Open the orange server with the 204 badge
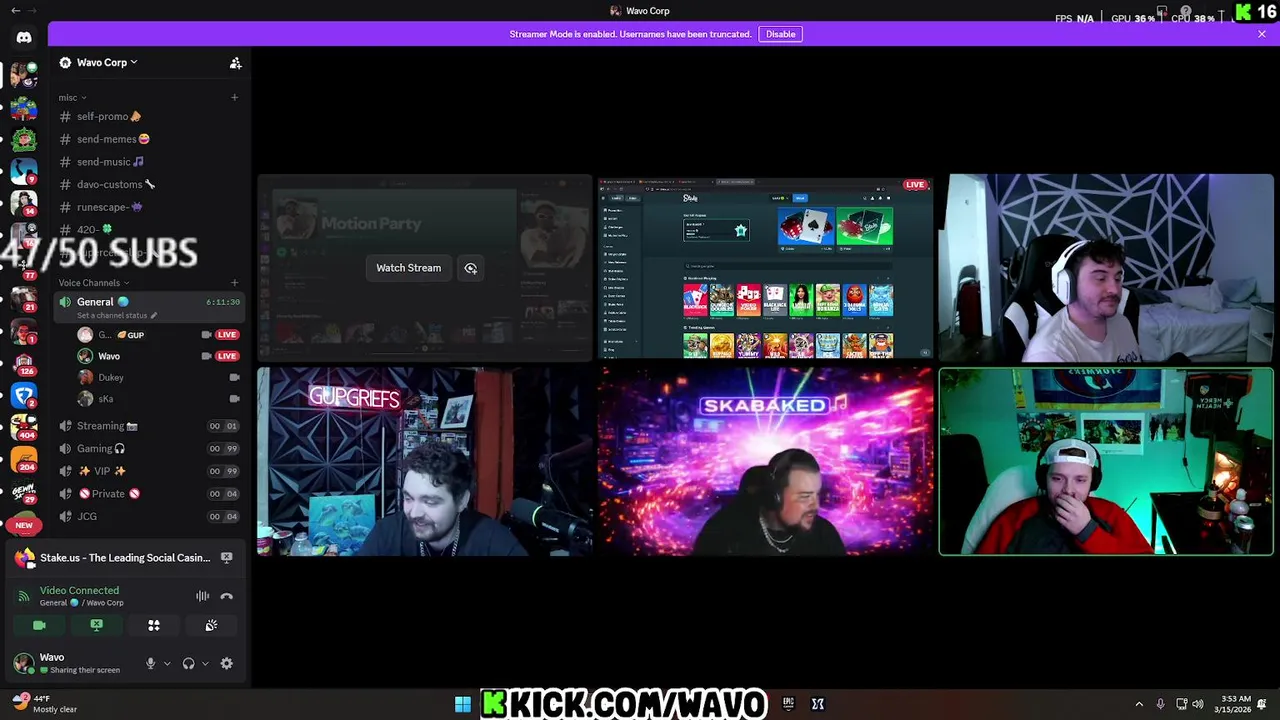The image size is (1280, 720). pyautogui.click(x=24, y=460)
